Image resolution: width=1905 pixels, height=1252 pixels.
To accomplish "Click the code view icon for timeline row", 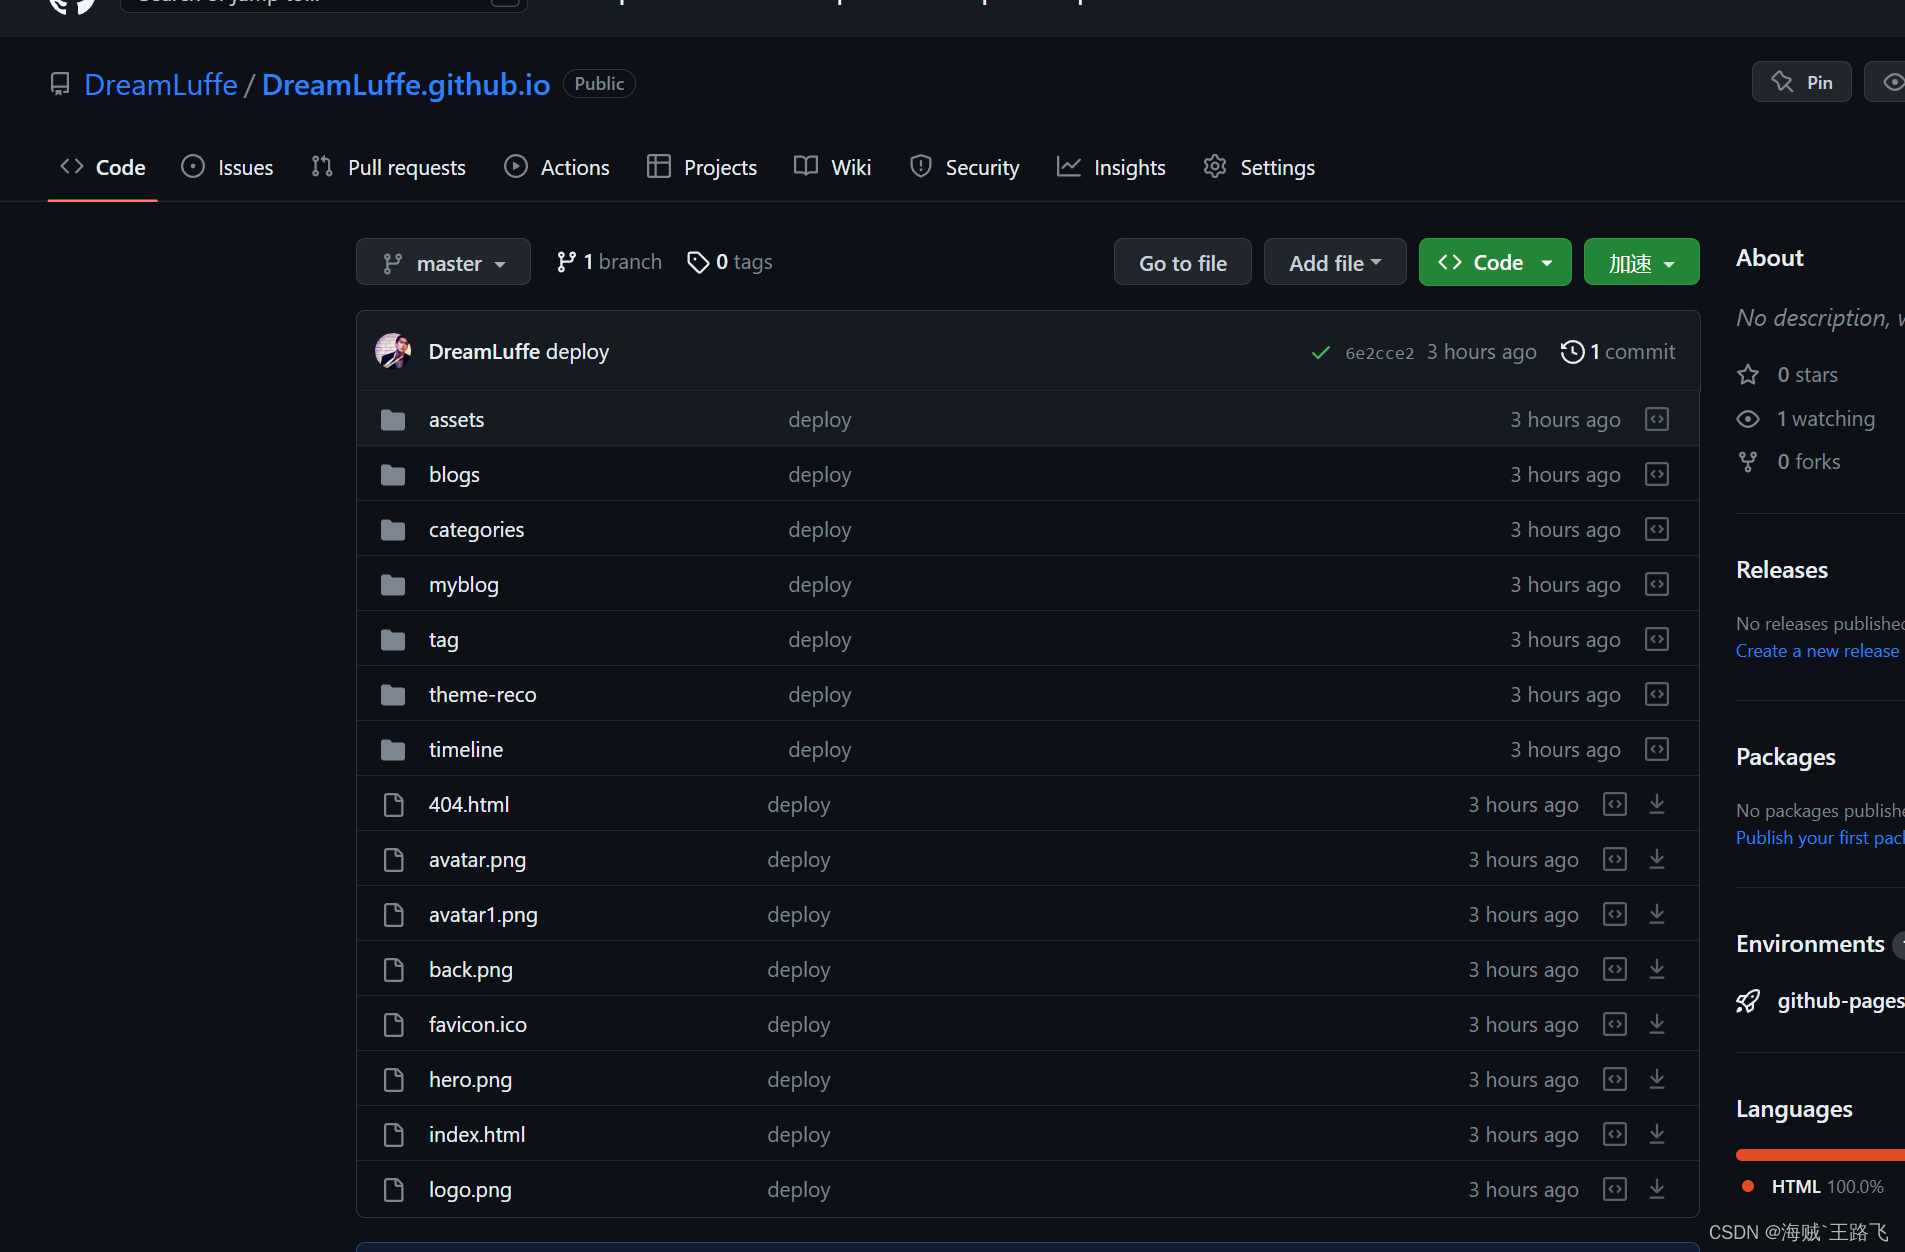I will click(1657, 749).
